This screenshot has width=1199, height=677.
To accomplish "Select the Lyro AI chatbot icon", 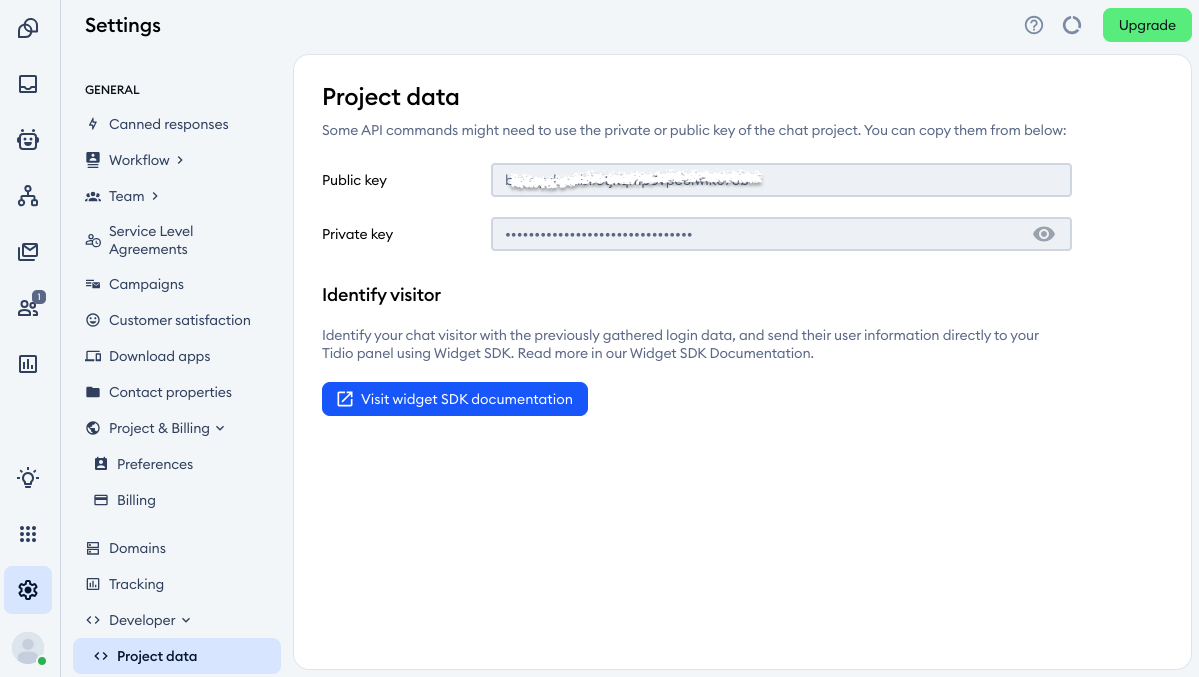I will point(28,140).
